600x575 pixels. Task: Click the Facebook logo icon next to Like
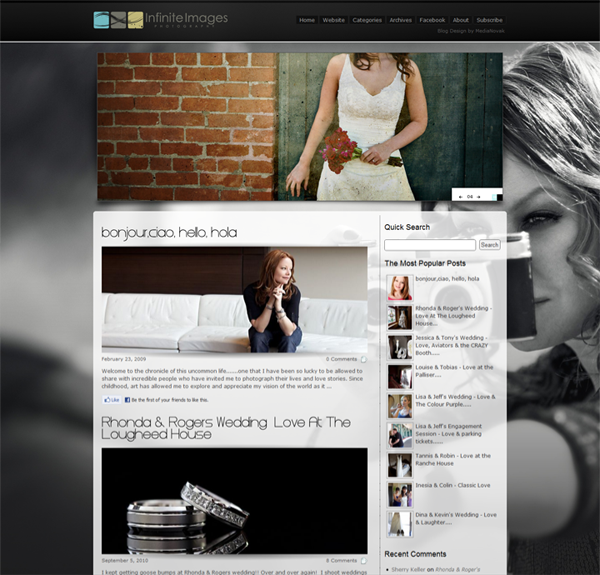pos(127,400)
